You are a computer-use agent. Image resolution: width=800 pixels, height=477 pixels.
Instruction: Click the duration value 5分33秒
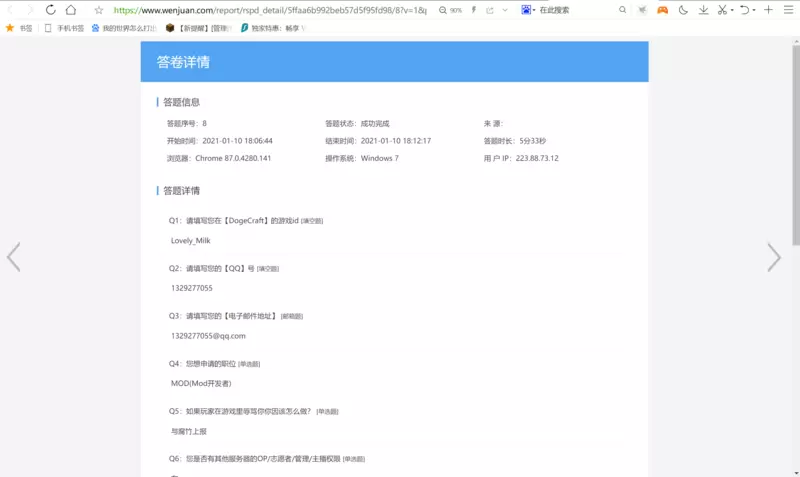click(533, 141)
